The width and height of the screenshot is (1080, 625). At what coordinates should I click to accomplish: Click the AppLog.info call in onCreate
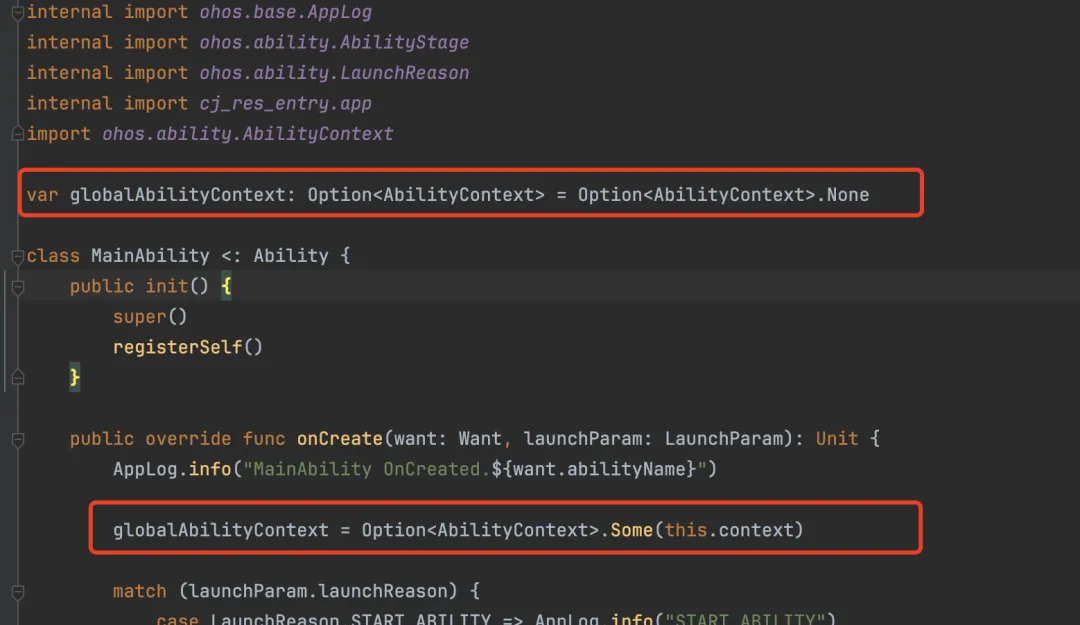(x=172, y=469)
